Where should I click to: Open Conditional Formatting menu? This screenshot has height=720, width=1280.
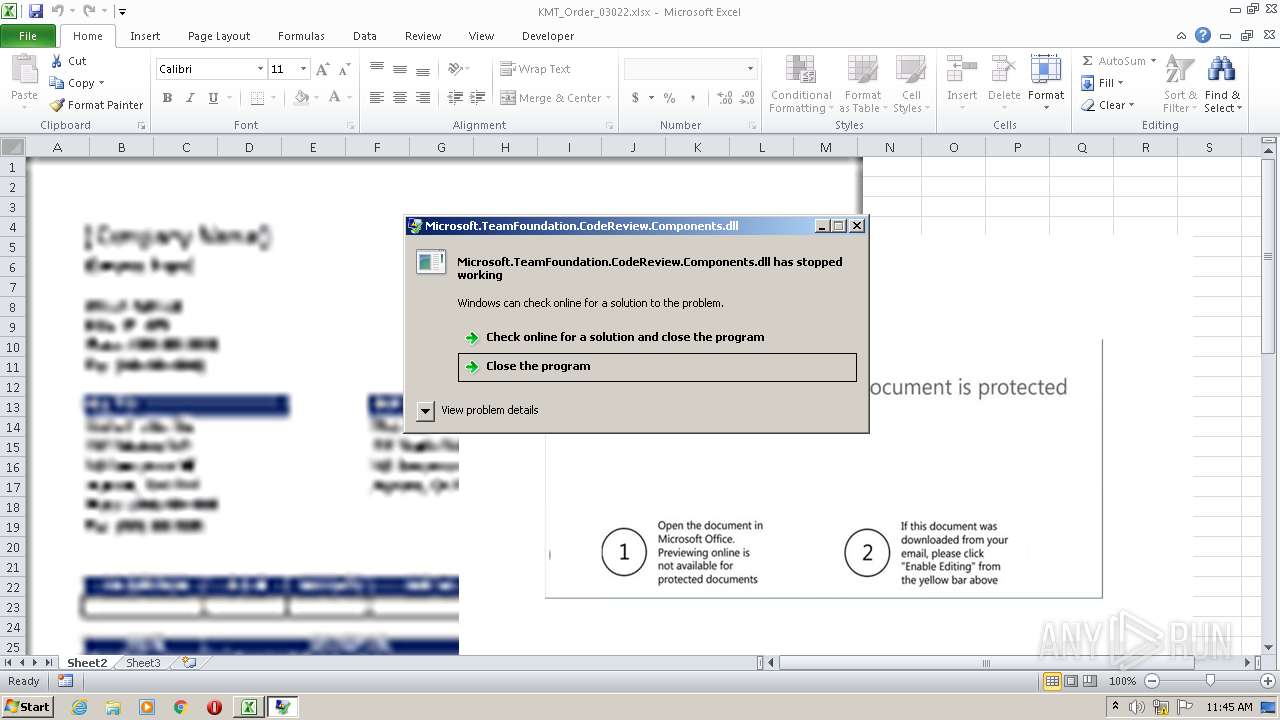coord(801,84)
